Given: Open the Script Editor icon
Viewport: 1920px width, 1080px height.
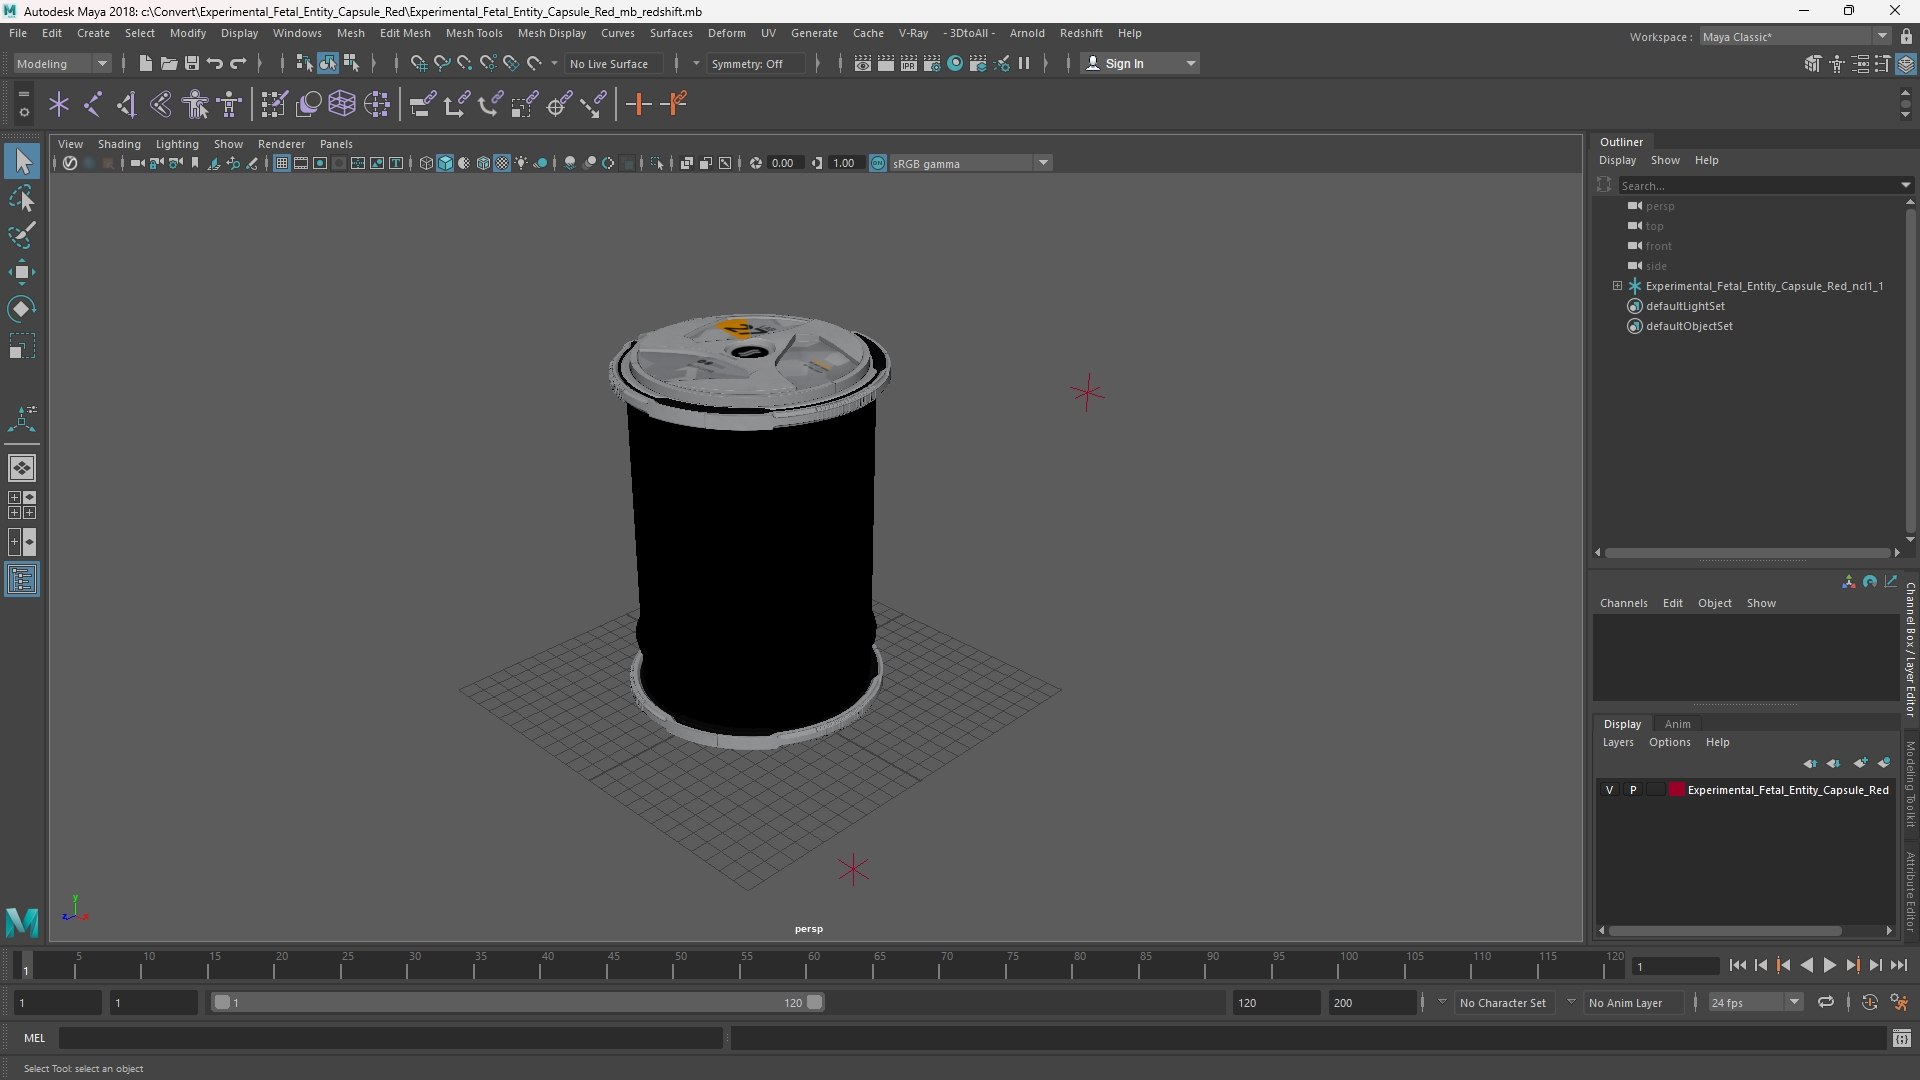Looking at the screenshot, I should (1901, 1039).
